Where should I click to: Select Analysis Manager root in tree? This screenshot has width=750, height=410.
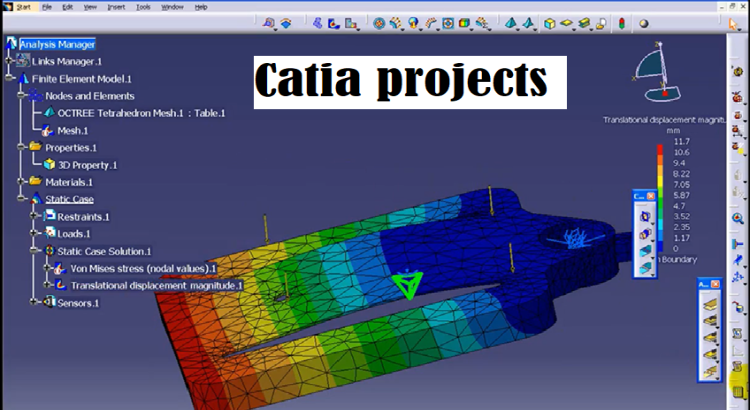(57, 44)
